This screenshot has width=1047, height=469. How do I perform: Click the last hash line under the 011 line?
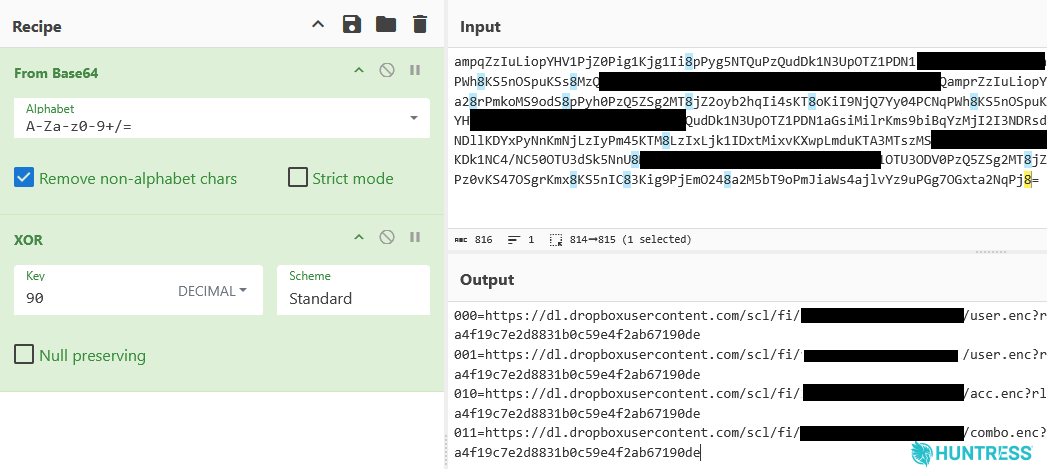577,453
